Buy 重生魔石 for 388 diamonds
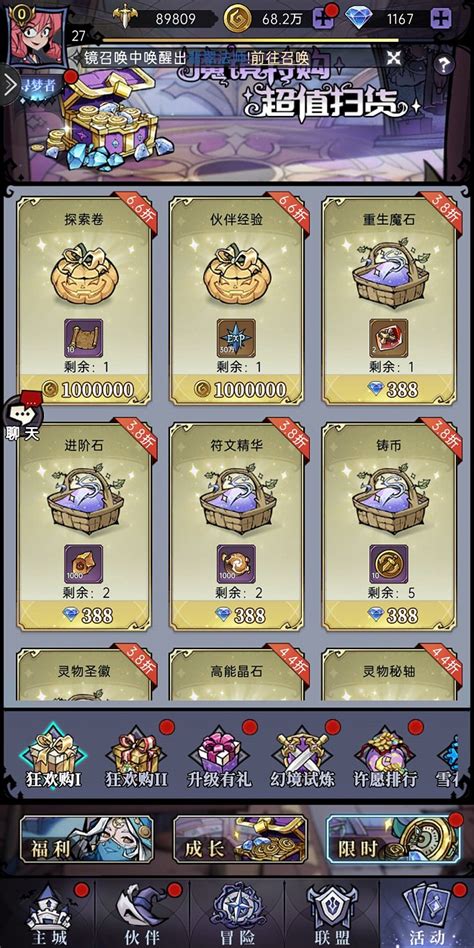474x948 pixels. click(x=389, y=389)
